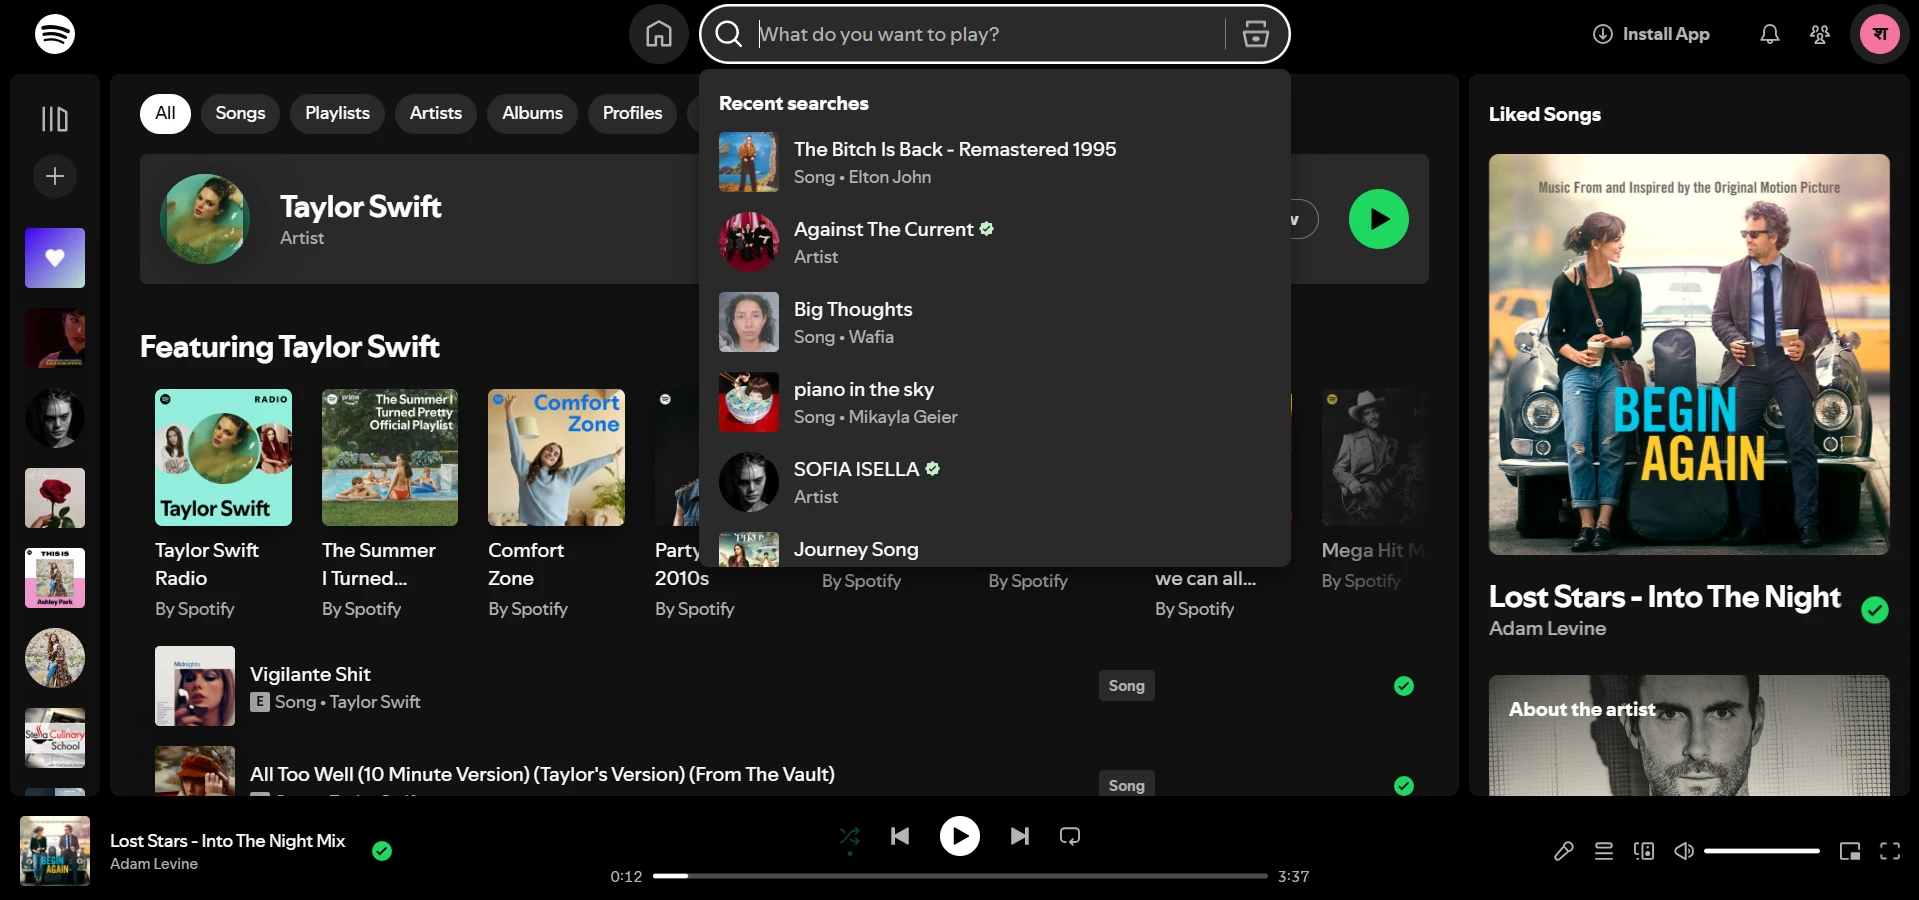This screenshot has width=1919, height=900.
Task: Seek using the playback progress bar
Action: [x=960, y=876]
